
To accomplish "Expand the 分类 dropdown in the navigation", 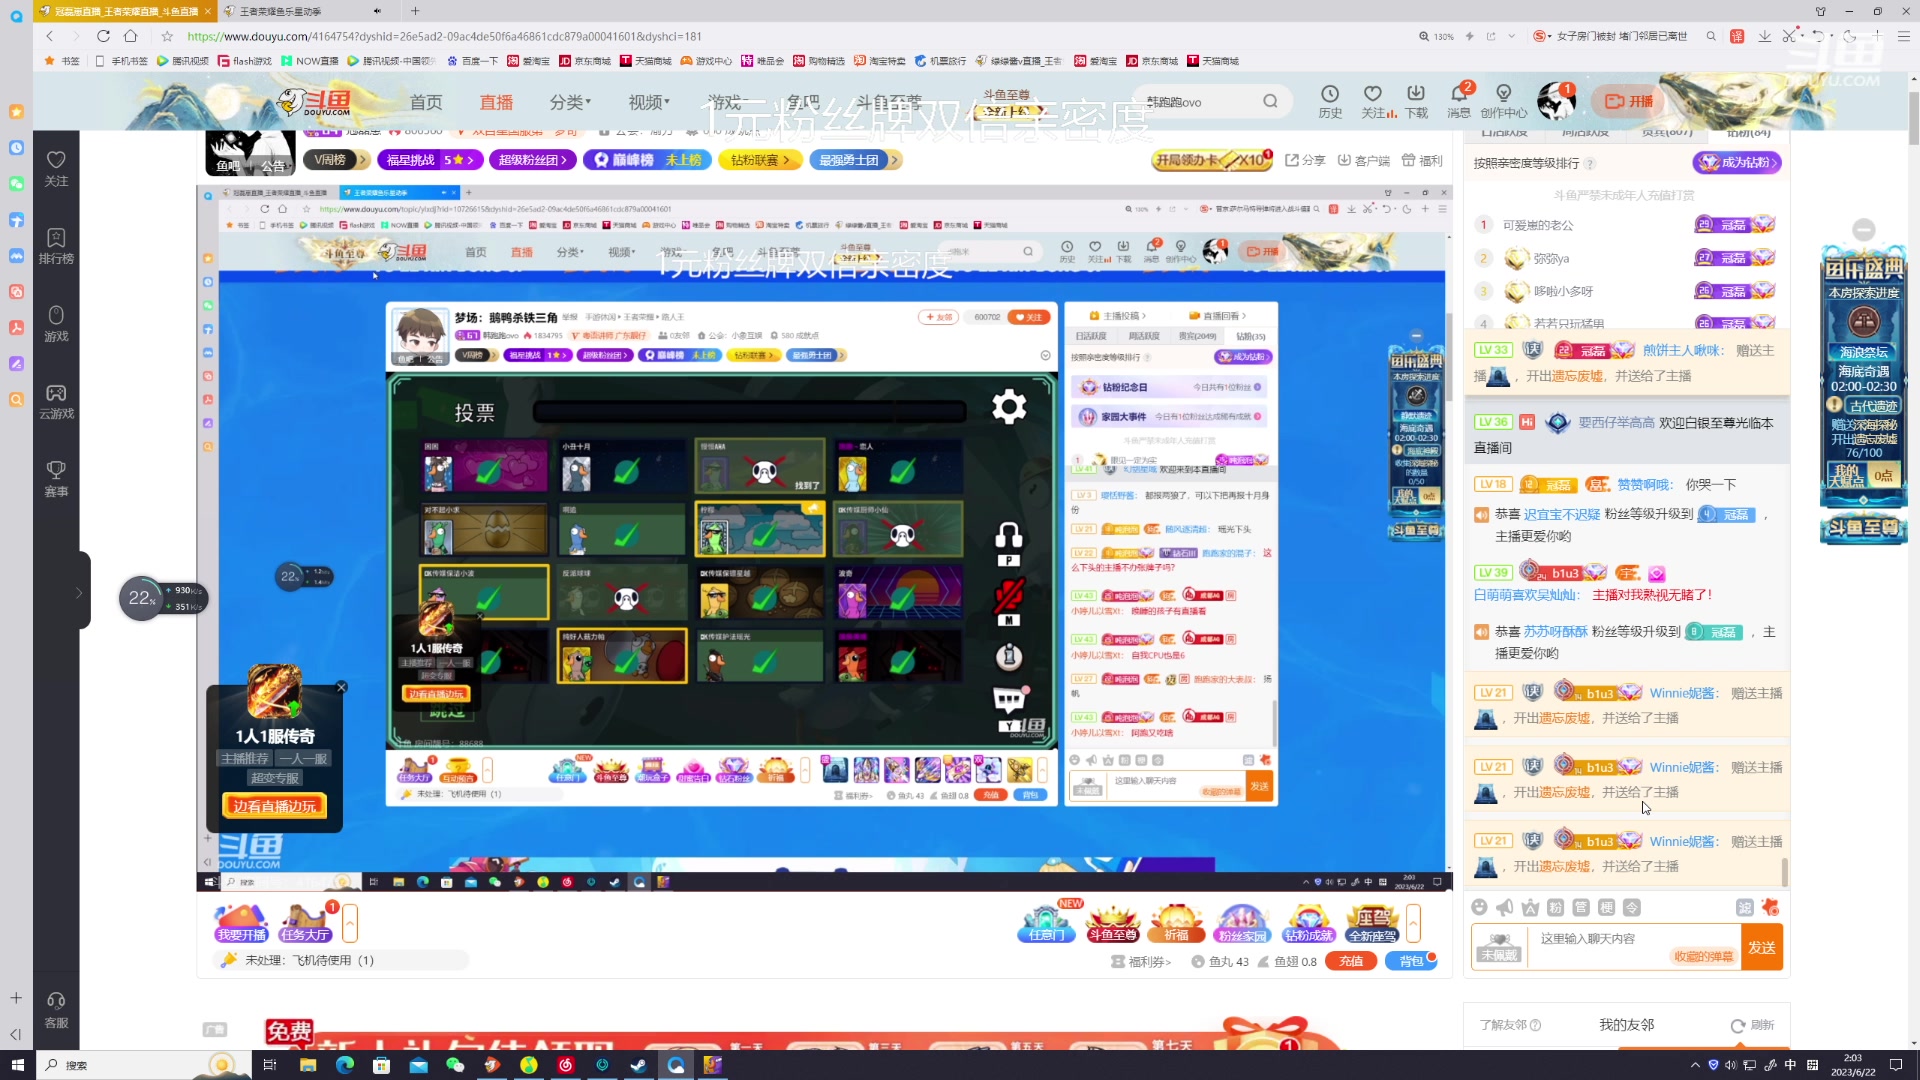I will coord(570,102).
